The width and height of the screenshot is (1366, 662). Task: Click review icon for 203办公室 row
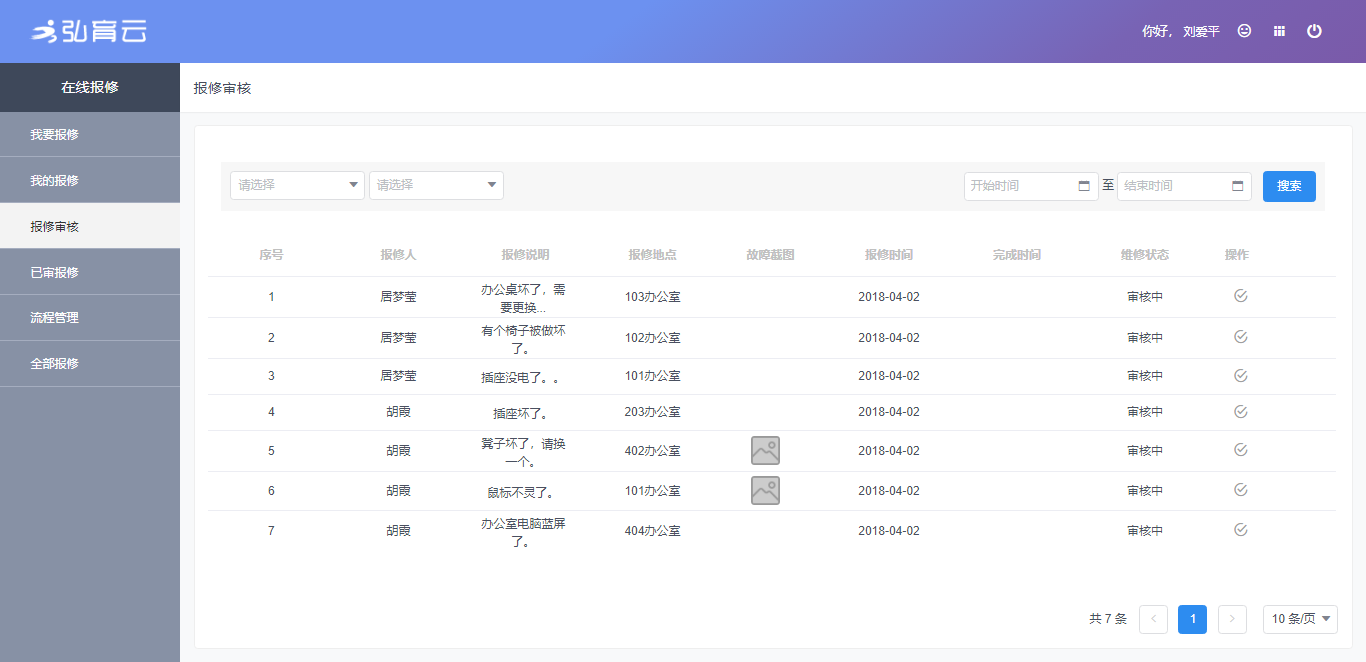(1240, 412)
